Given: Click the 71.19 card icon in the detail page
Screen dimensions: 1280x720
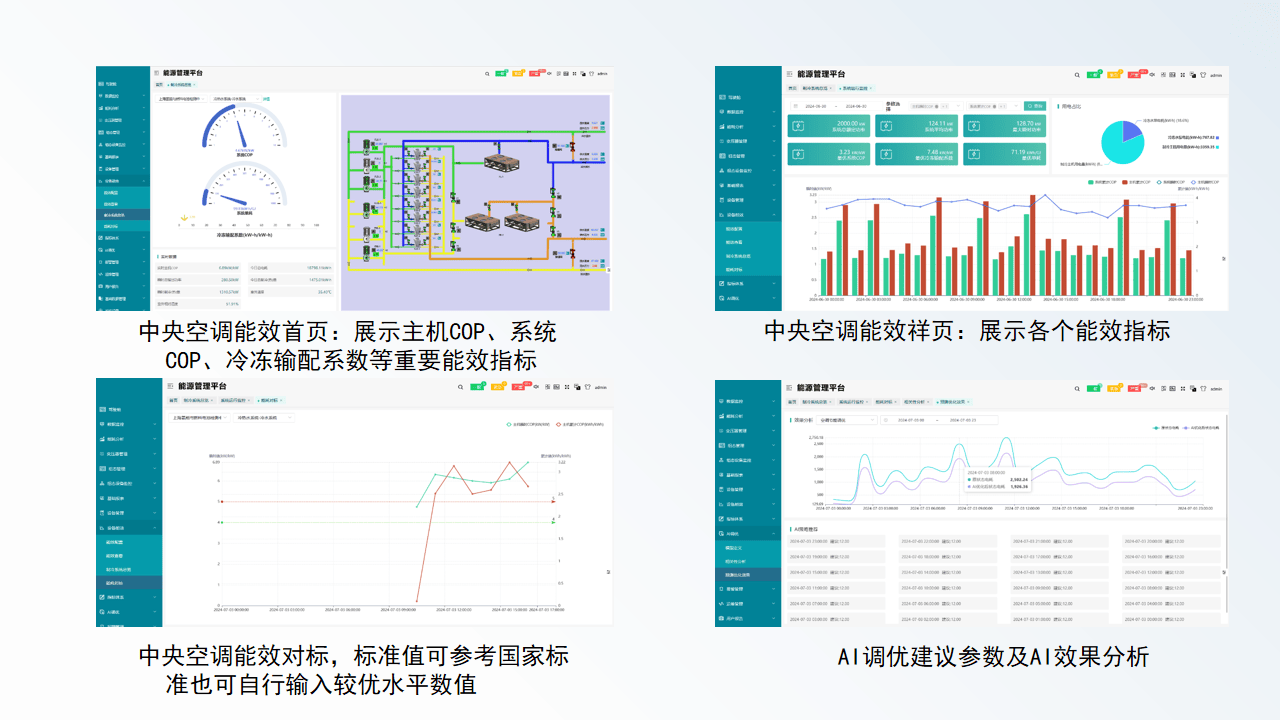Looking at the screenshot, I should click(974, 154).
